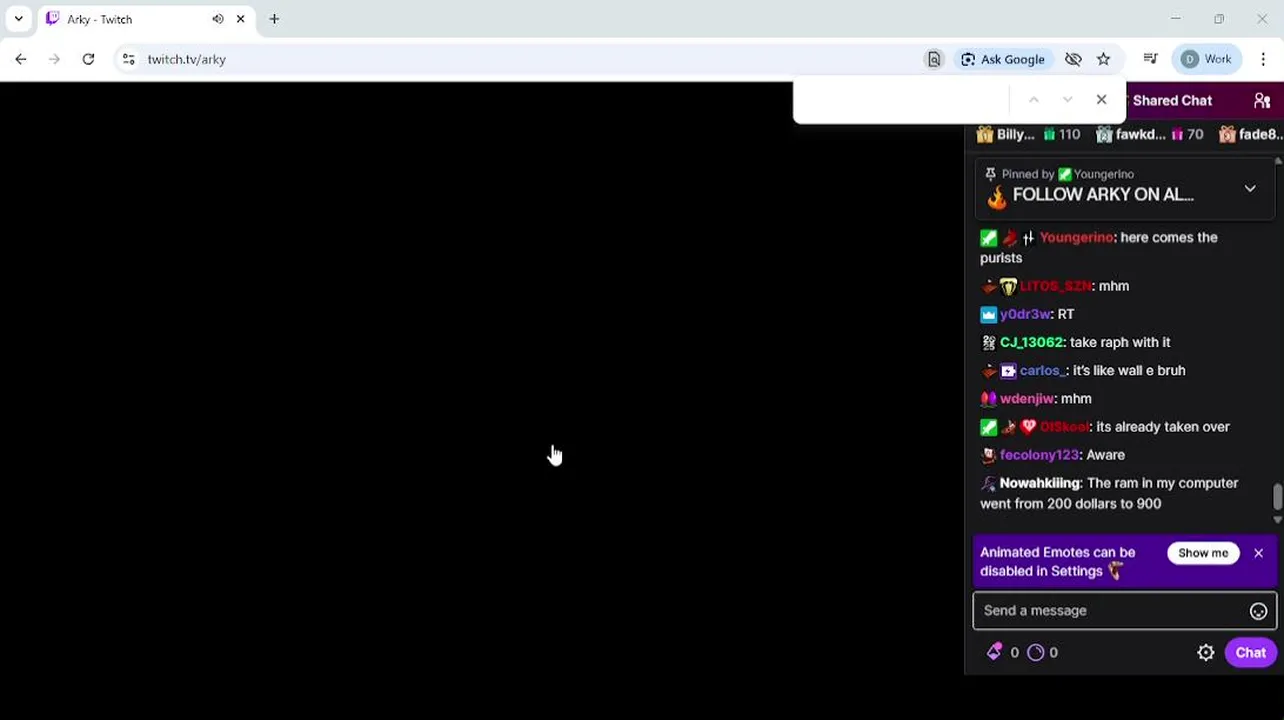This screenshot has height=720, width=1284.
Task: Bookmark this tab with the star icon
Action: tap(1103, 59)
